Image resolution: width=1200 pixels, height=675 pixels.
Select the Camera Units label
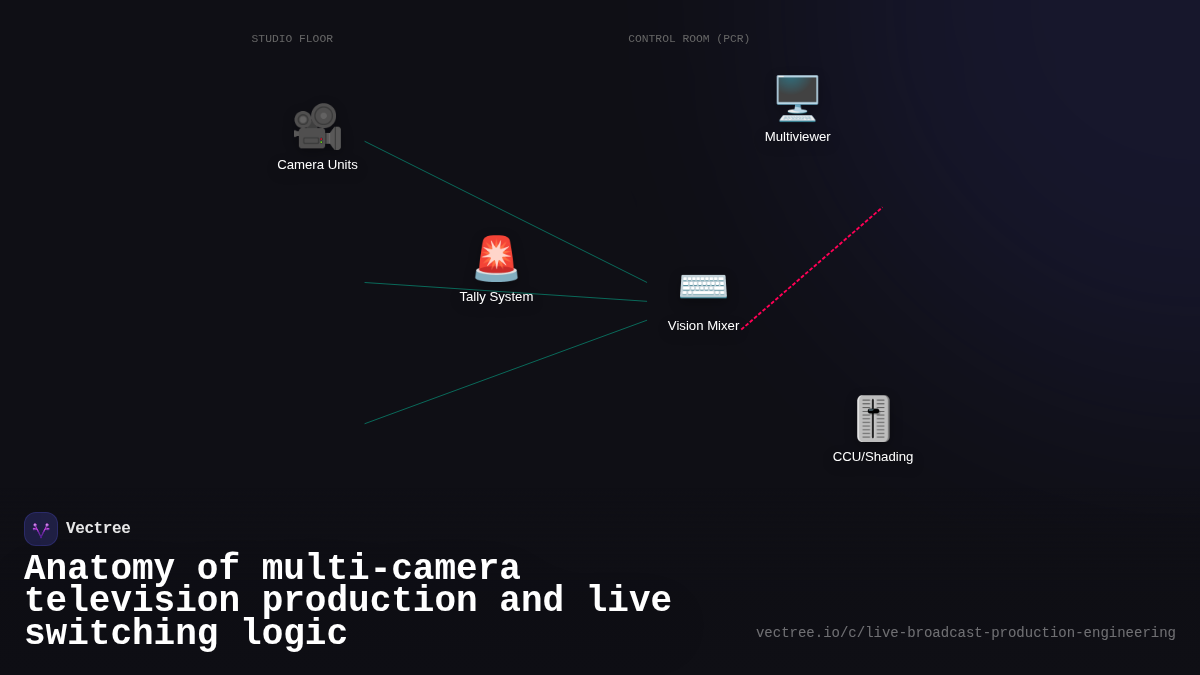click(x=317, y=165)
